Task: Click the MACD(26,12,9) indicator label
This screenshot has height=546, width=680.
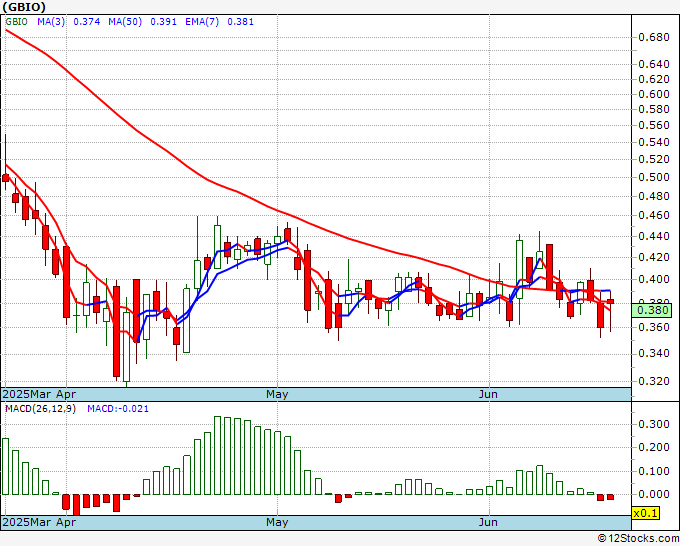Action: coord(40,409)
